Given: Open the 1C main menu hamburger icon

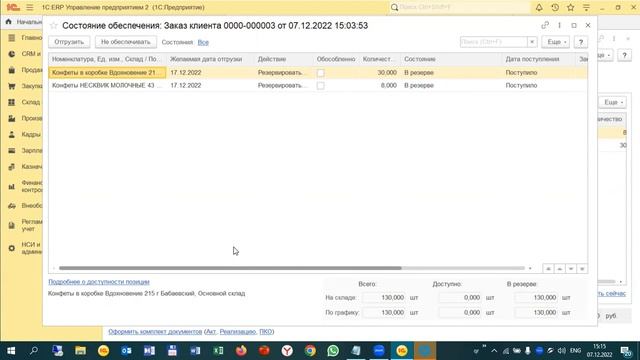Looking at the screenshot, I should (x=30, y=7).
